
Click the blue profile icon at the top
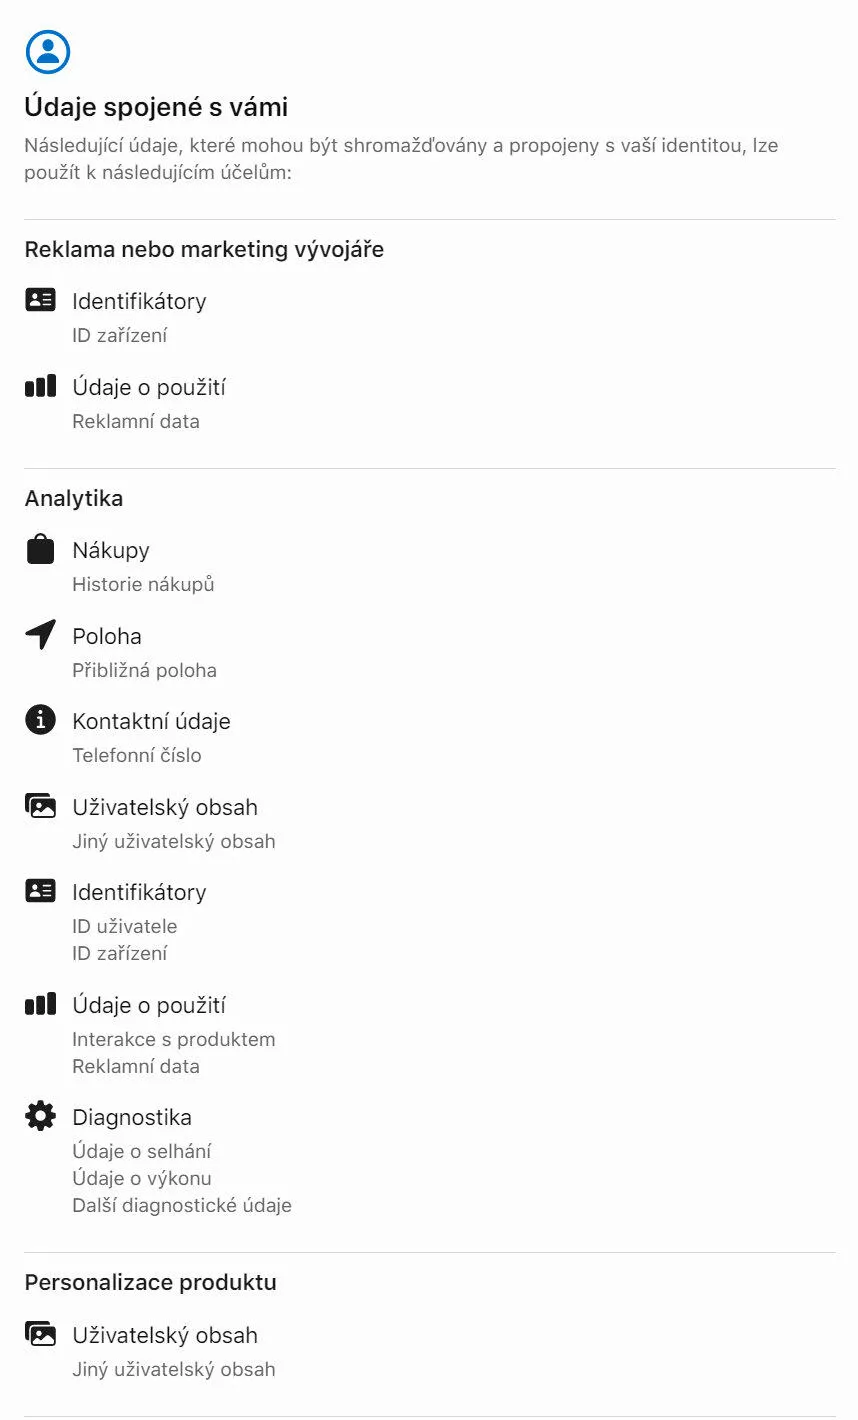(48, 52)
